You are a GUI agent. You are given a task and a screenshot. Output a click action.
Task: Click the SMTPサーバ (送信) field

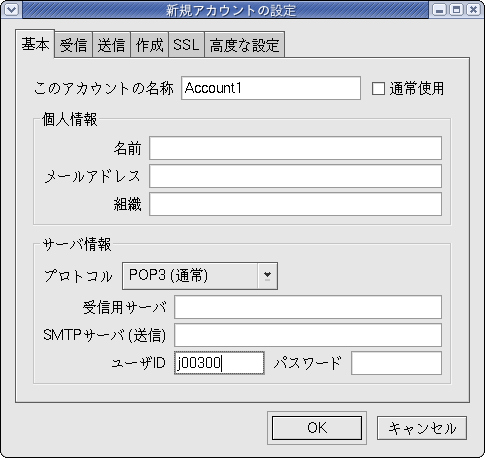click(x=308, y=335)
